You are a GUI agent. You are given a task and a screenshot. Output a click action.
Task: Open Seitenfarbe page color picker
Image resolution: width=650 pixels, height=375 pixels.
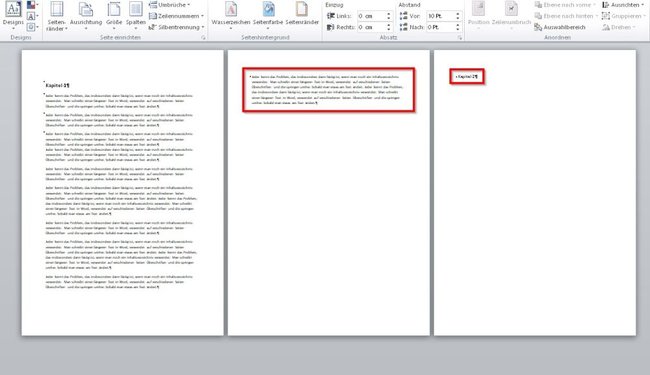(x=268, y=16)
